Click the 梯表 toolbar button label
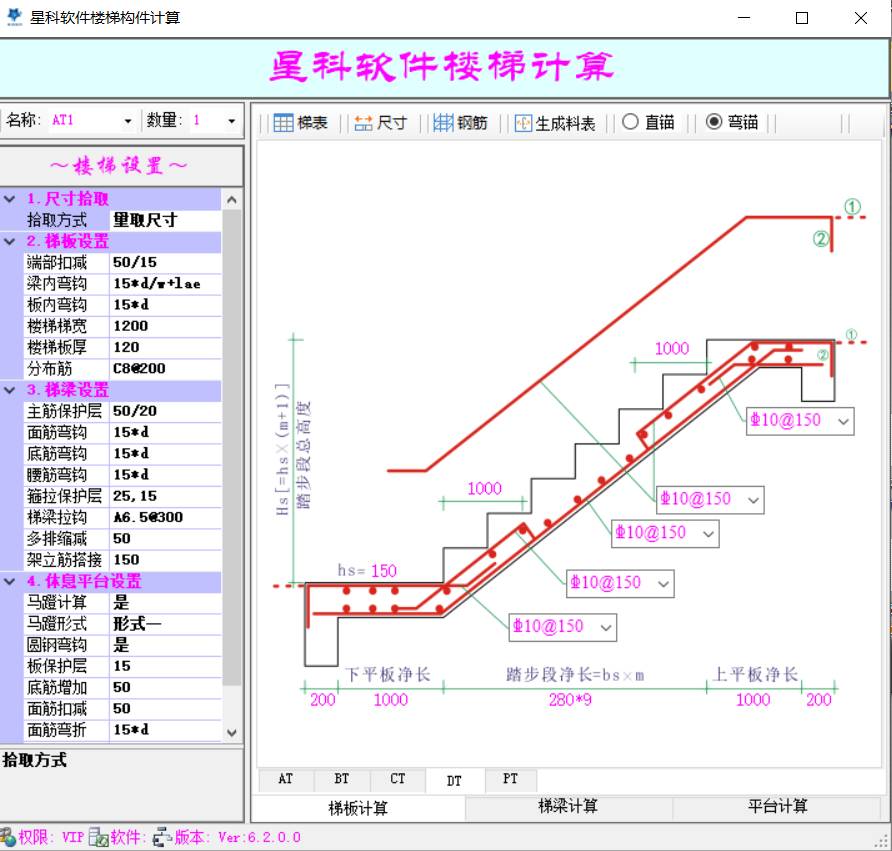 [312, 123]
